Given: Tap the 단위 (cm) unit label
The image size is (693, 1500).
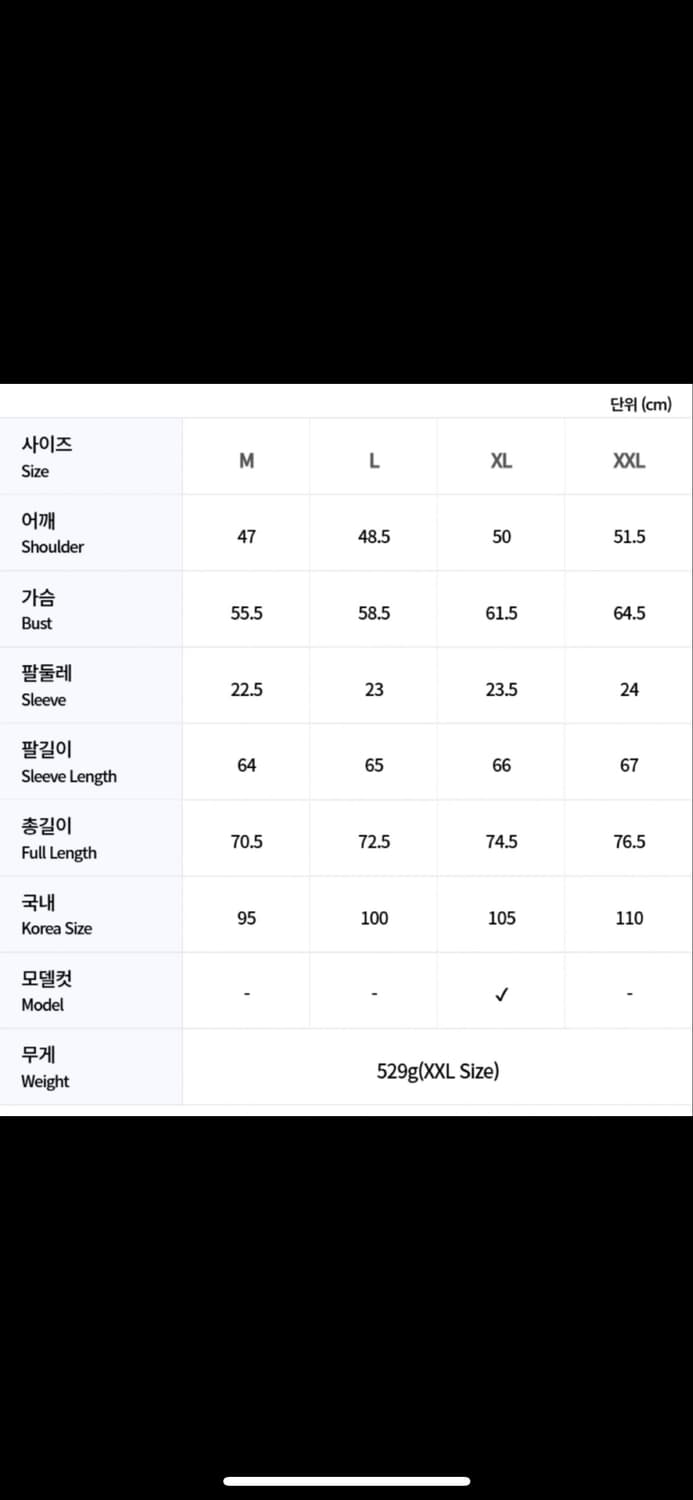Looking at the screenshot, I should 640,404.
